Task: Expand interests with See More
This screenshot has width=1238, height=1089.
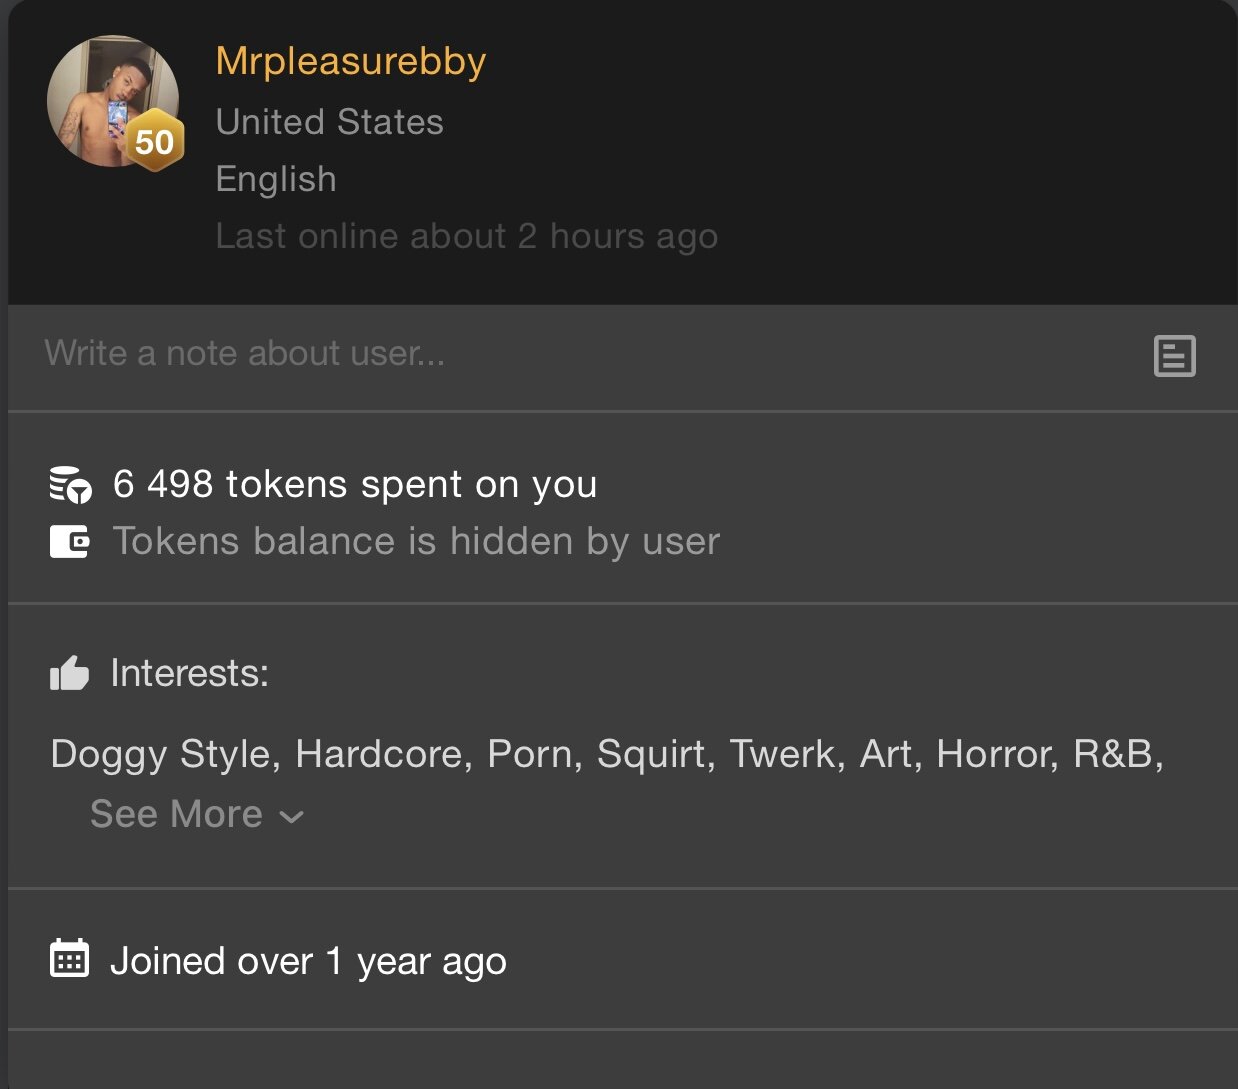Action: click(x=177, y=814)
